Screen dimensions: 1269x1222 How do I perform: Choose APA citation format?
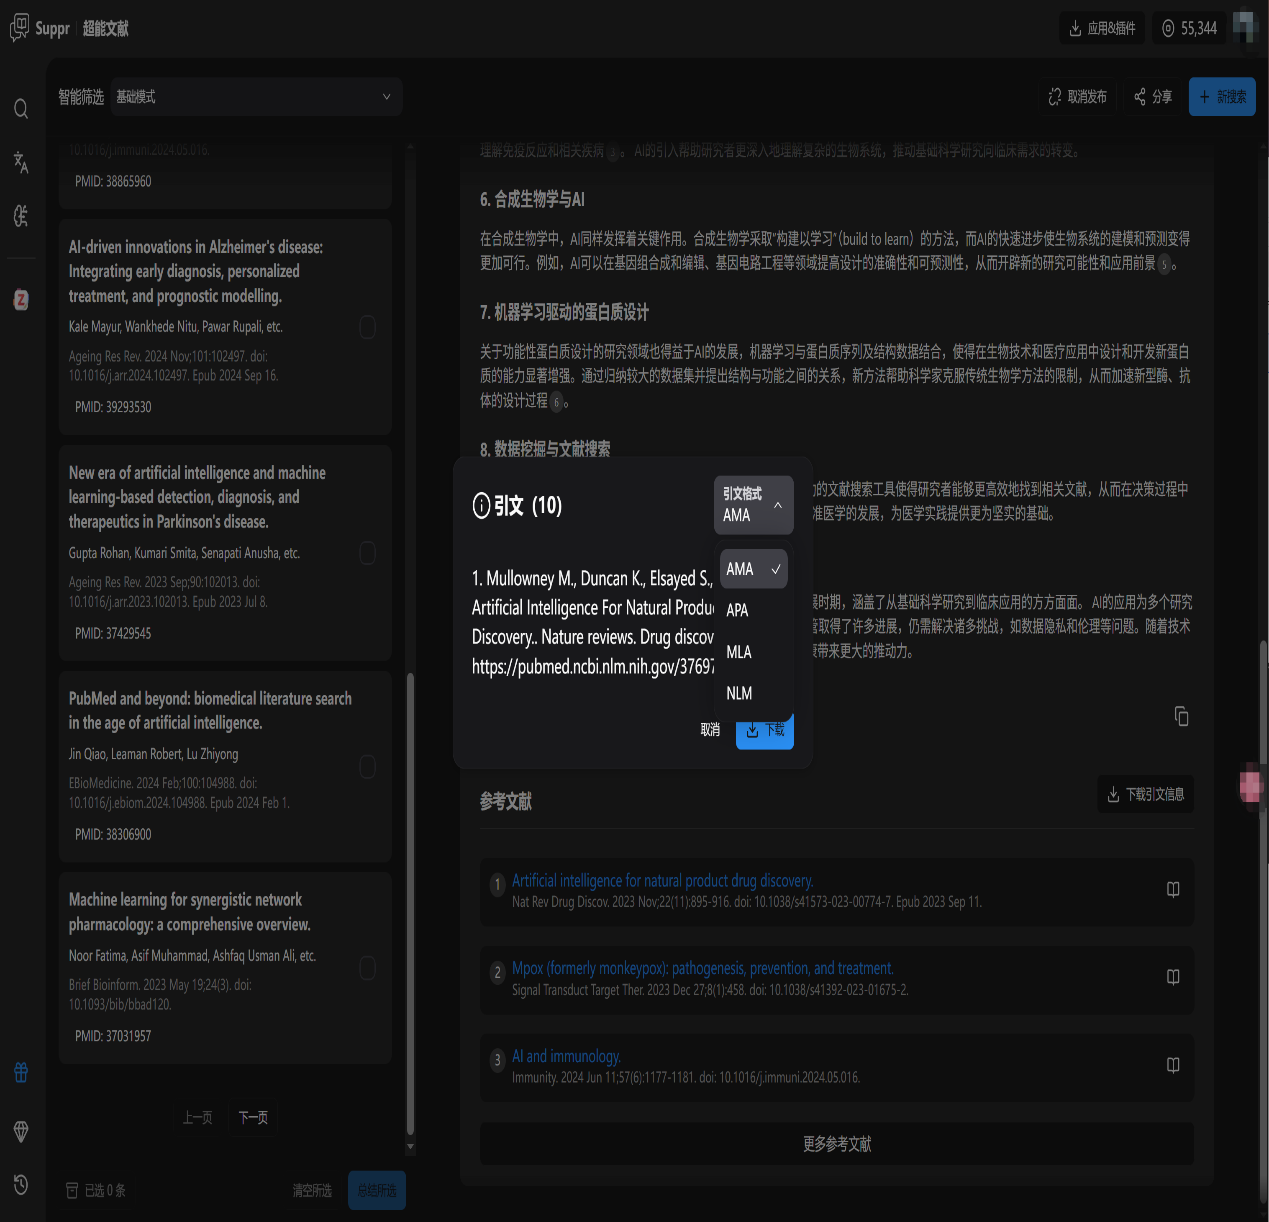tap(738, 610)
